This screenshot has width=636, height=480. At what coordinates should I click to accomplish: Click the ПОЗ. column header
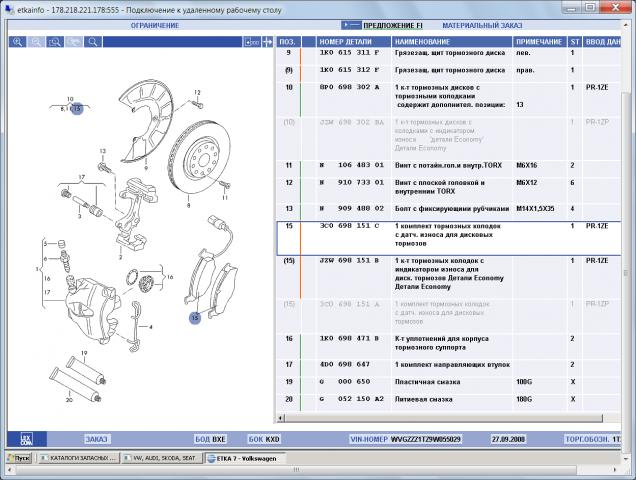point(289,42)
